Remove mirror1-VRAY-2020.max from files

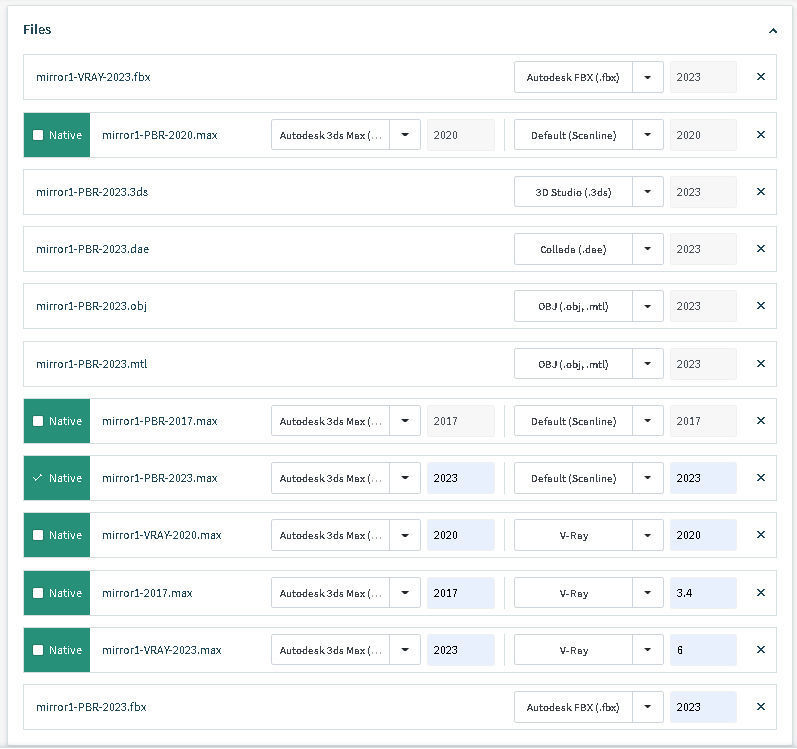pos(760,535)
